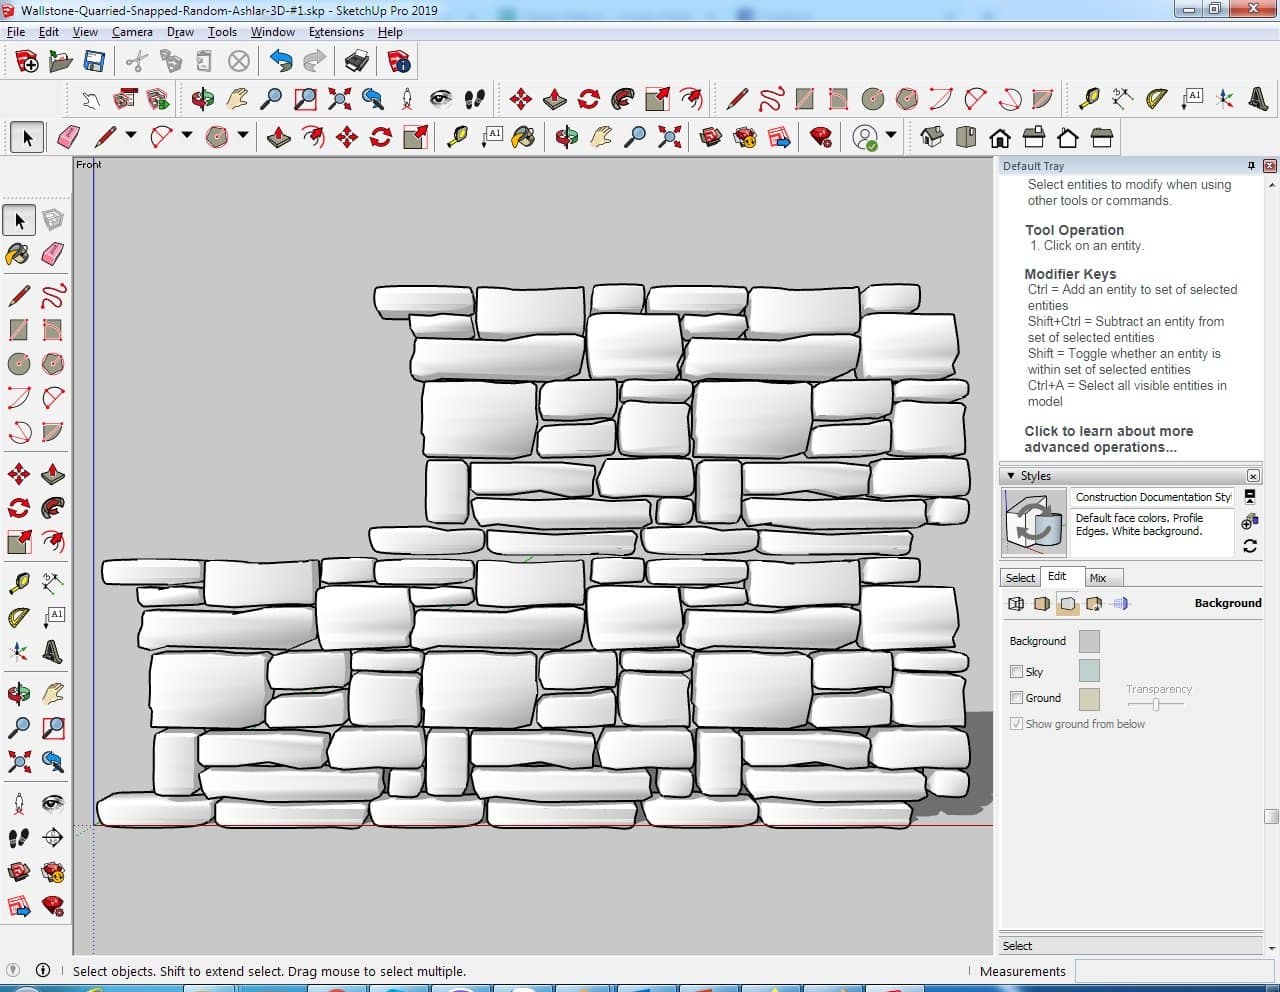Choose the Walk footprints tool in left toolbar

[x=19, y=838]
